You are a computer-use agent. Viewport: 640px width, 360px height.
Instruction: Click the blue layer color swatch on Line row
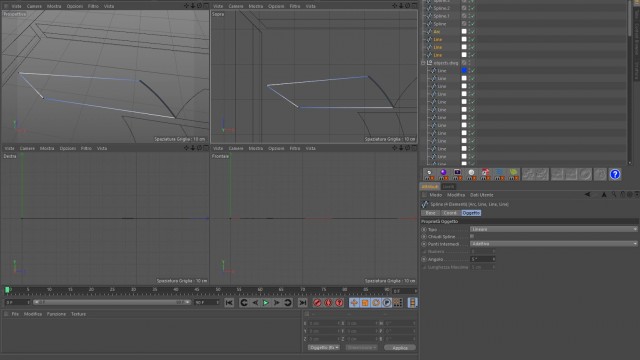point(464,70)
